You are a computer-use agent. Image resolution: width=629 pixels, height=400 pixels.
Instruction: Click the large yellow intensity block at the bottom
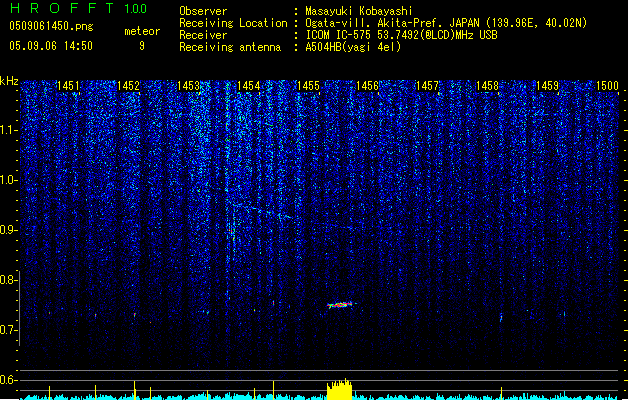tap(339, 390)
